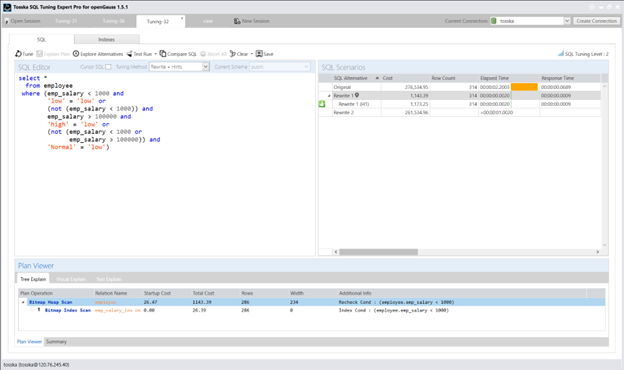Open the Indexes tab

(x=107, y=39)
